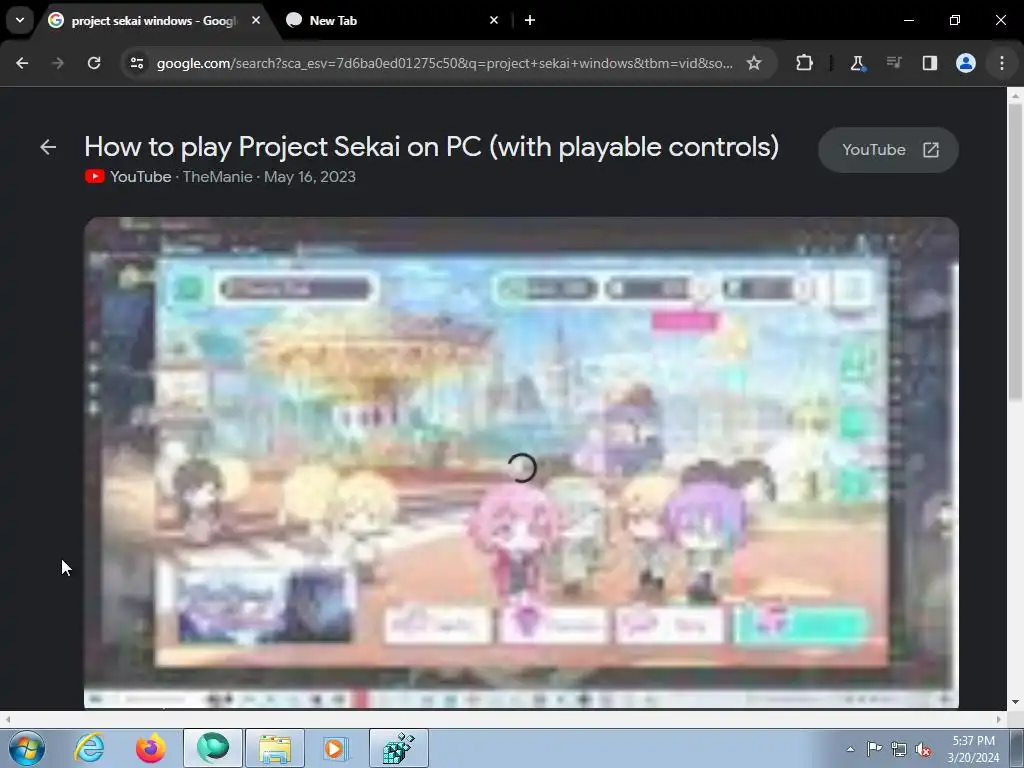Image resolution: width=1024 pixels, height=768 pixels.
Task: Click the red YouTube logo under the title
Action: point(95,176)
